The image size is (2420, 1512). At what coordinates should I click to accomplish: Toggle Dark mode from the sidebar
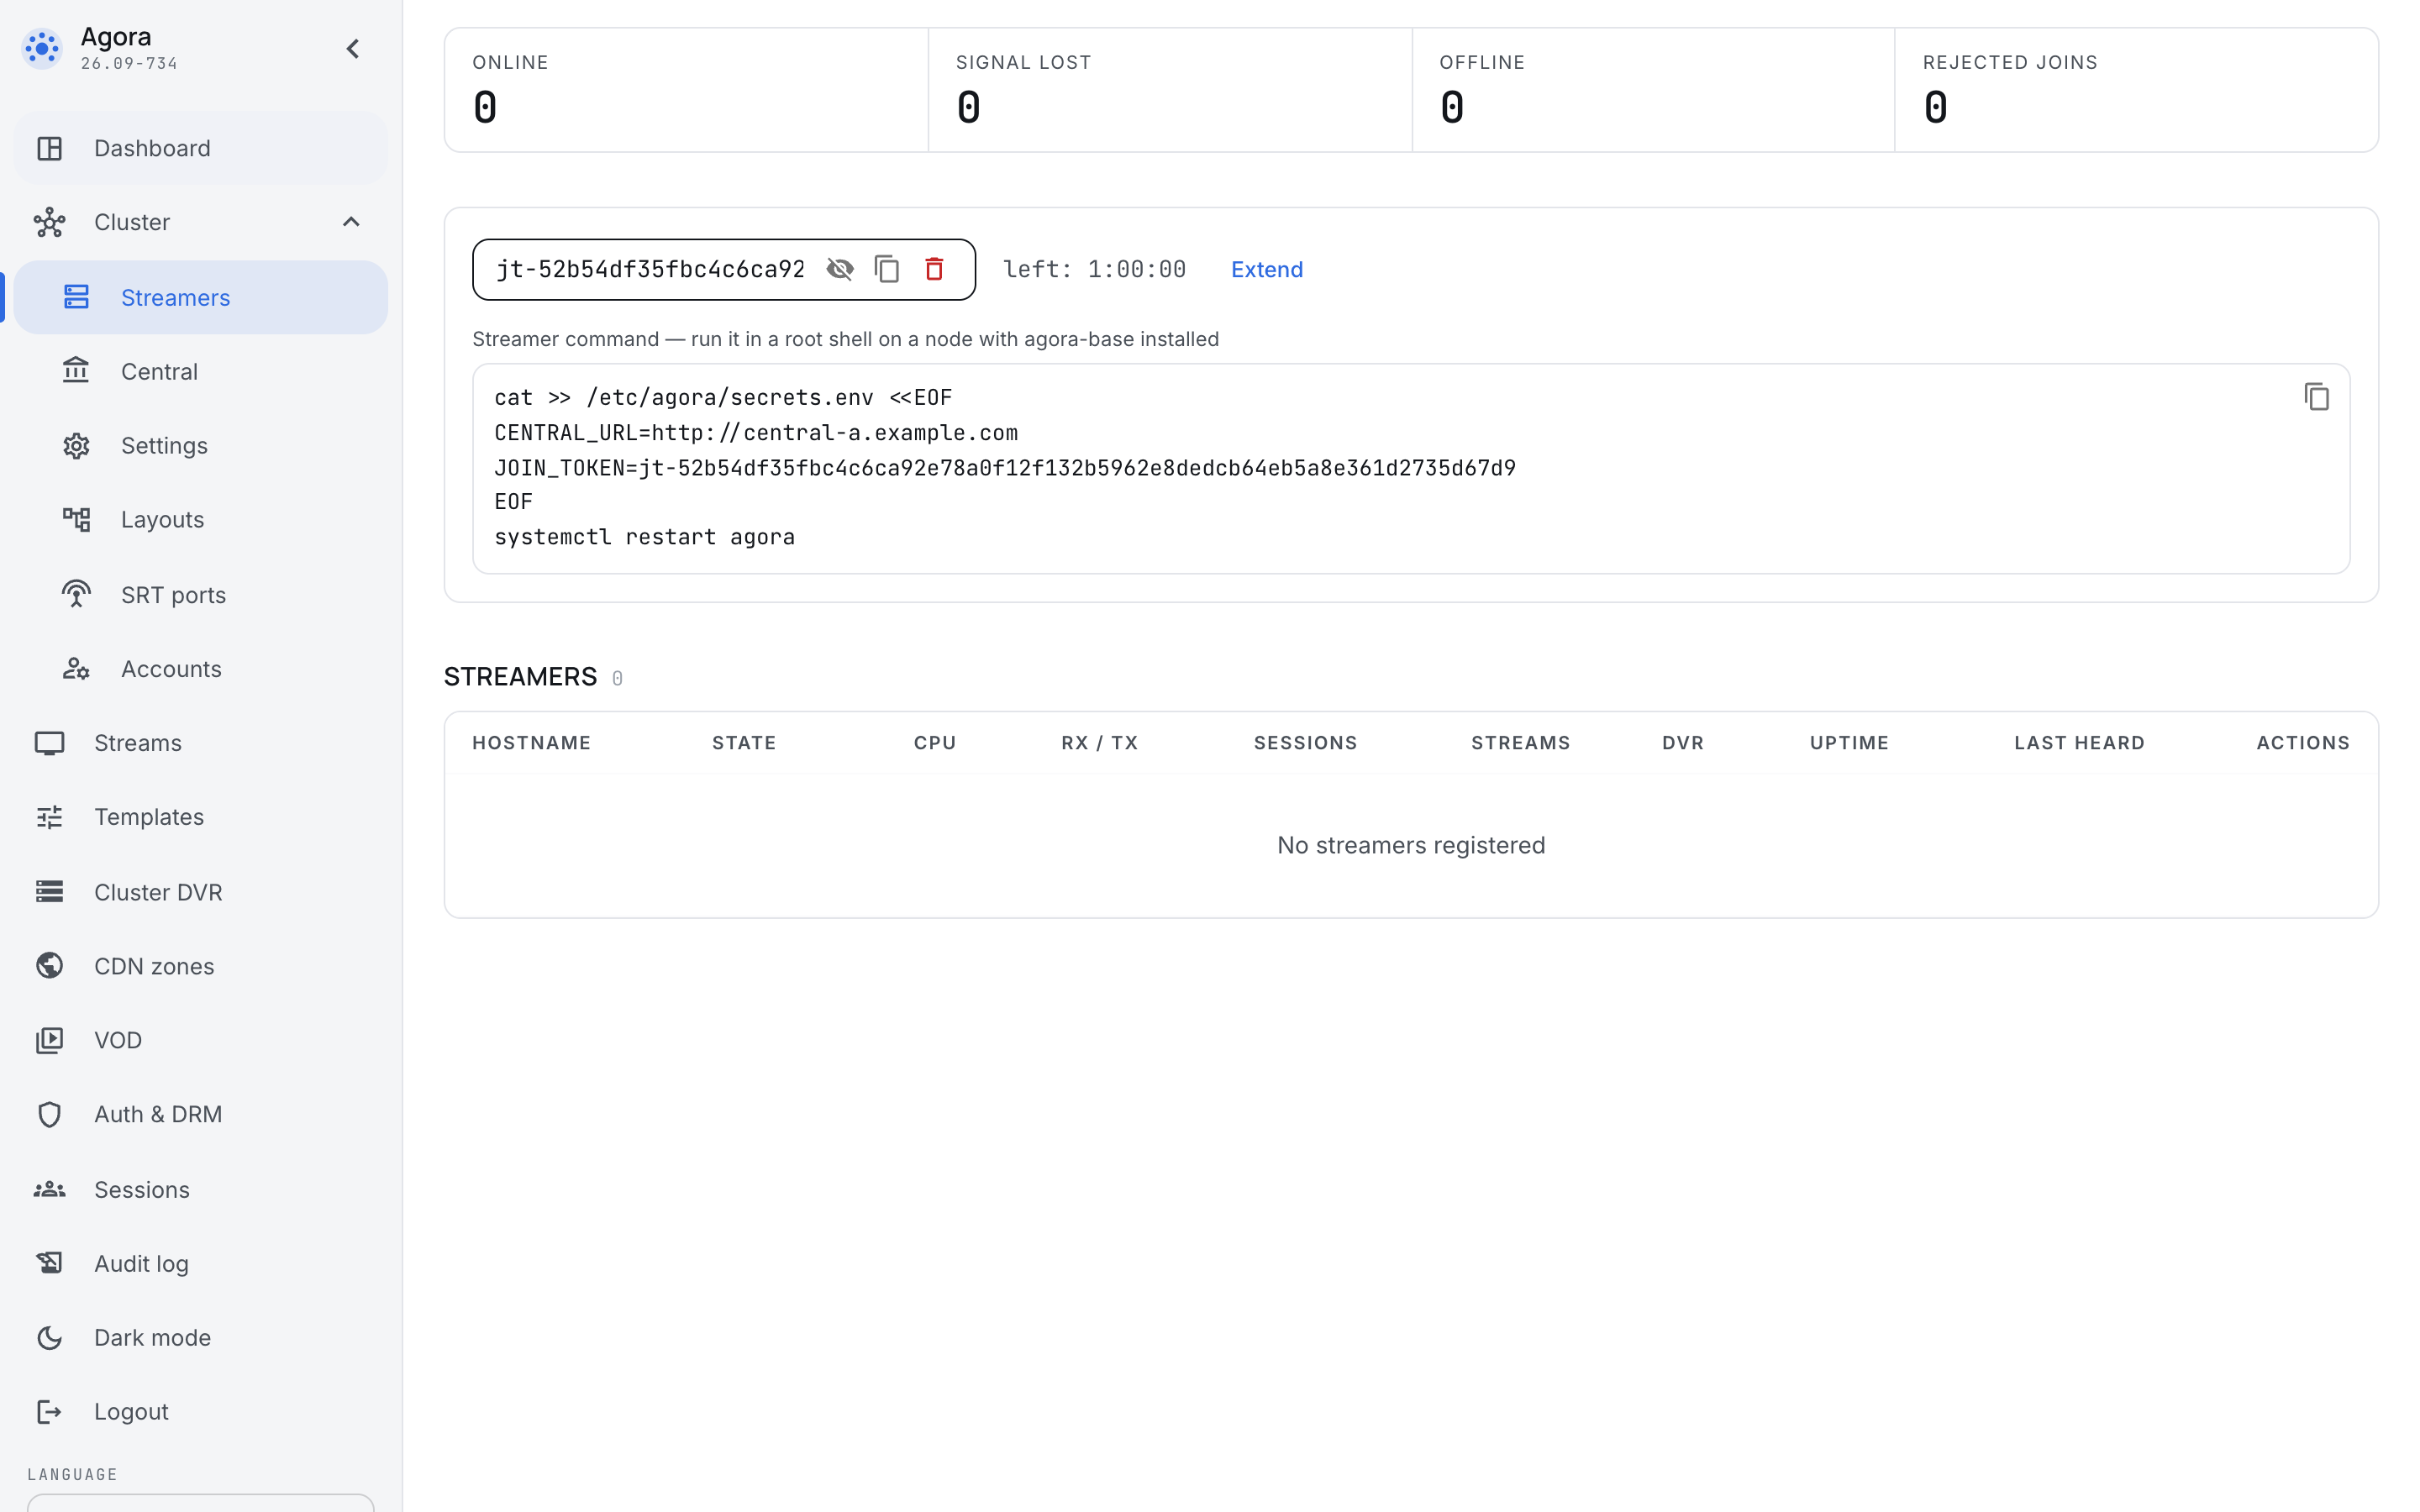pyautogui.click(x=200, y=1337)
